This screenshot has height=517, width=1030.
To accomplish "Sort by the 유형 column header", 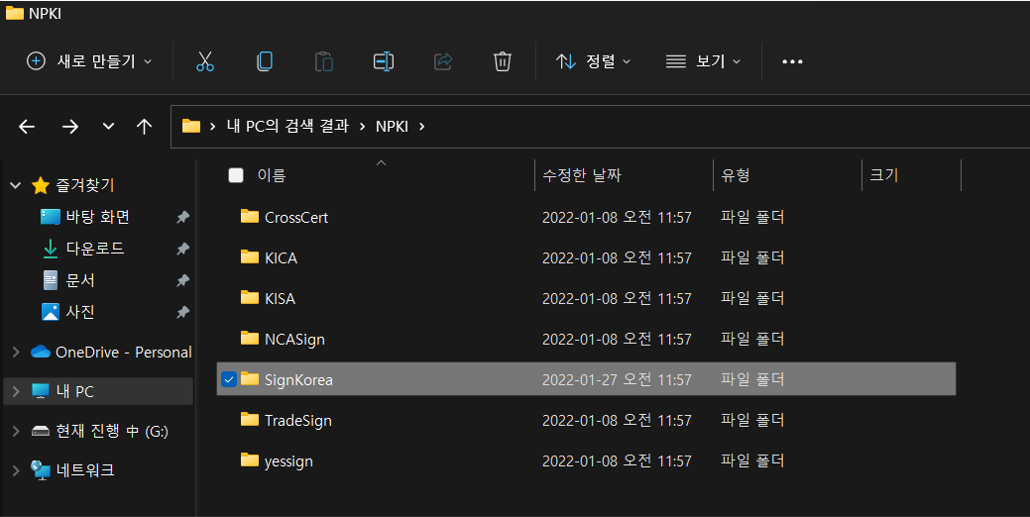I will 735,175.
